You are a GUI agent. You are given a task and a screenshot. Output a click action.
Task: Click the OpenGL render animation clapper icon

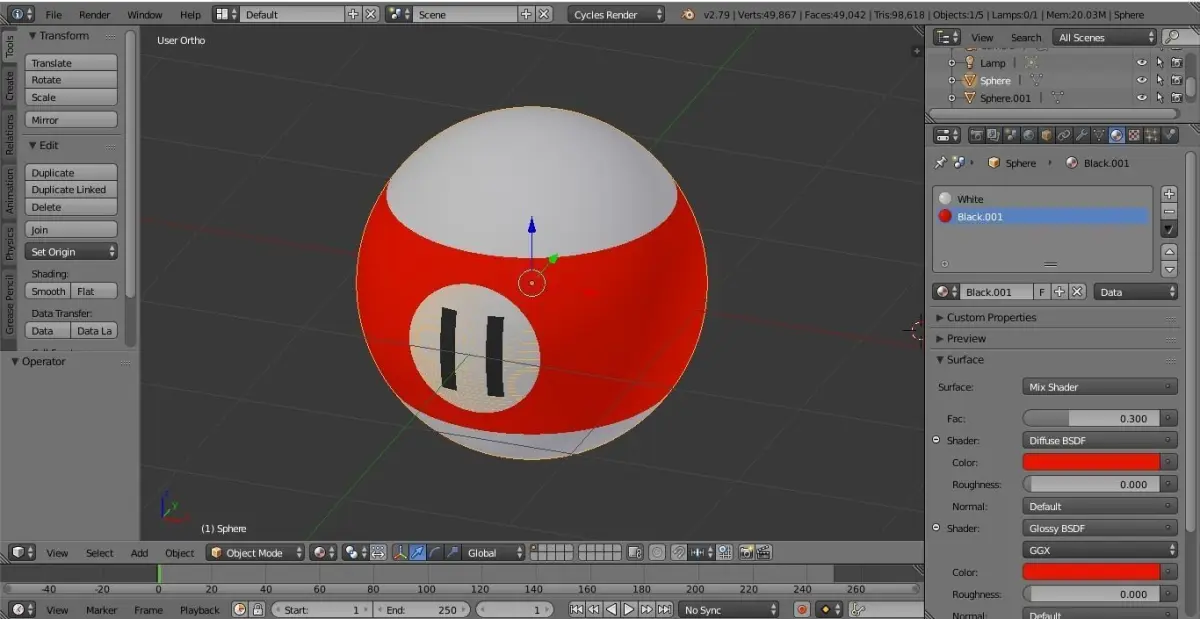pyautogui.click(x=764, y=552)
